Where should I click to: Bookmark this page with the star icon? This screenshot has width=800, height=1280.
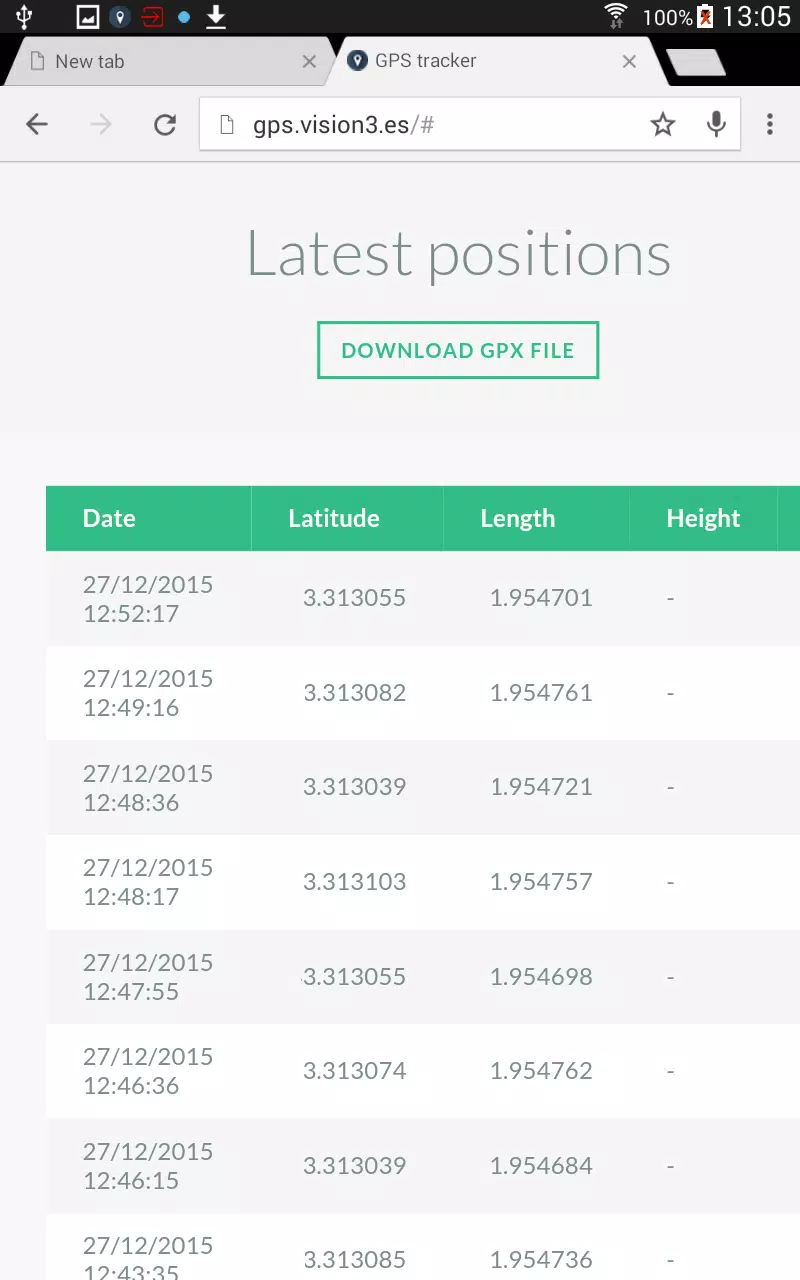tap(663, 124)
